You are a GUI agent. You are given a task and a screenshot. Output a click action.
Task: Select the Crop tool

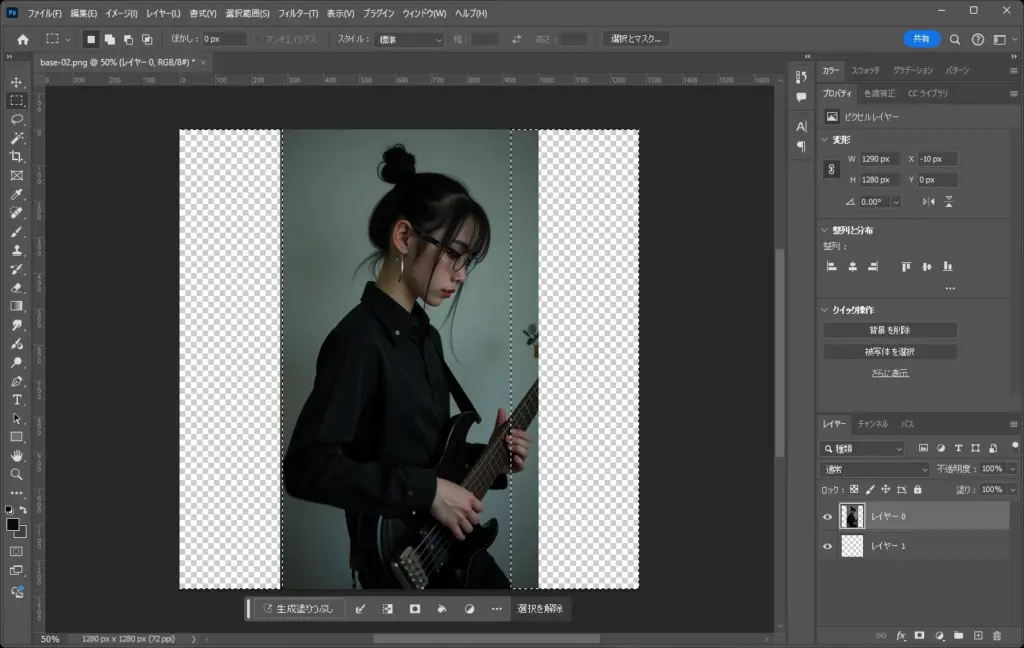(x=17, y=157)
